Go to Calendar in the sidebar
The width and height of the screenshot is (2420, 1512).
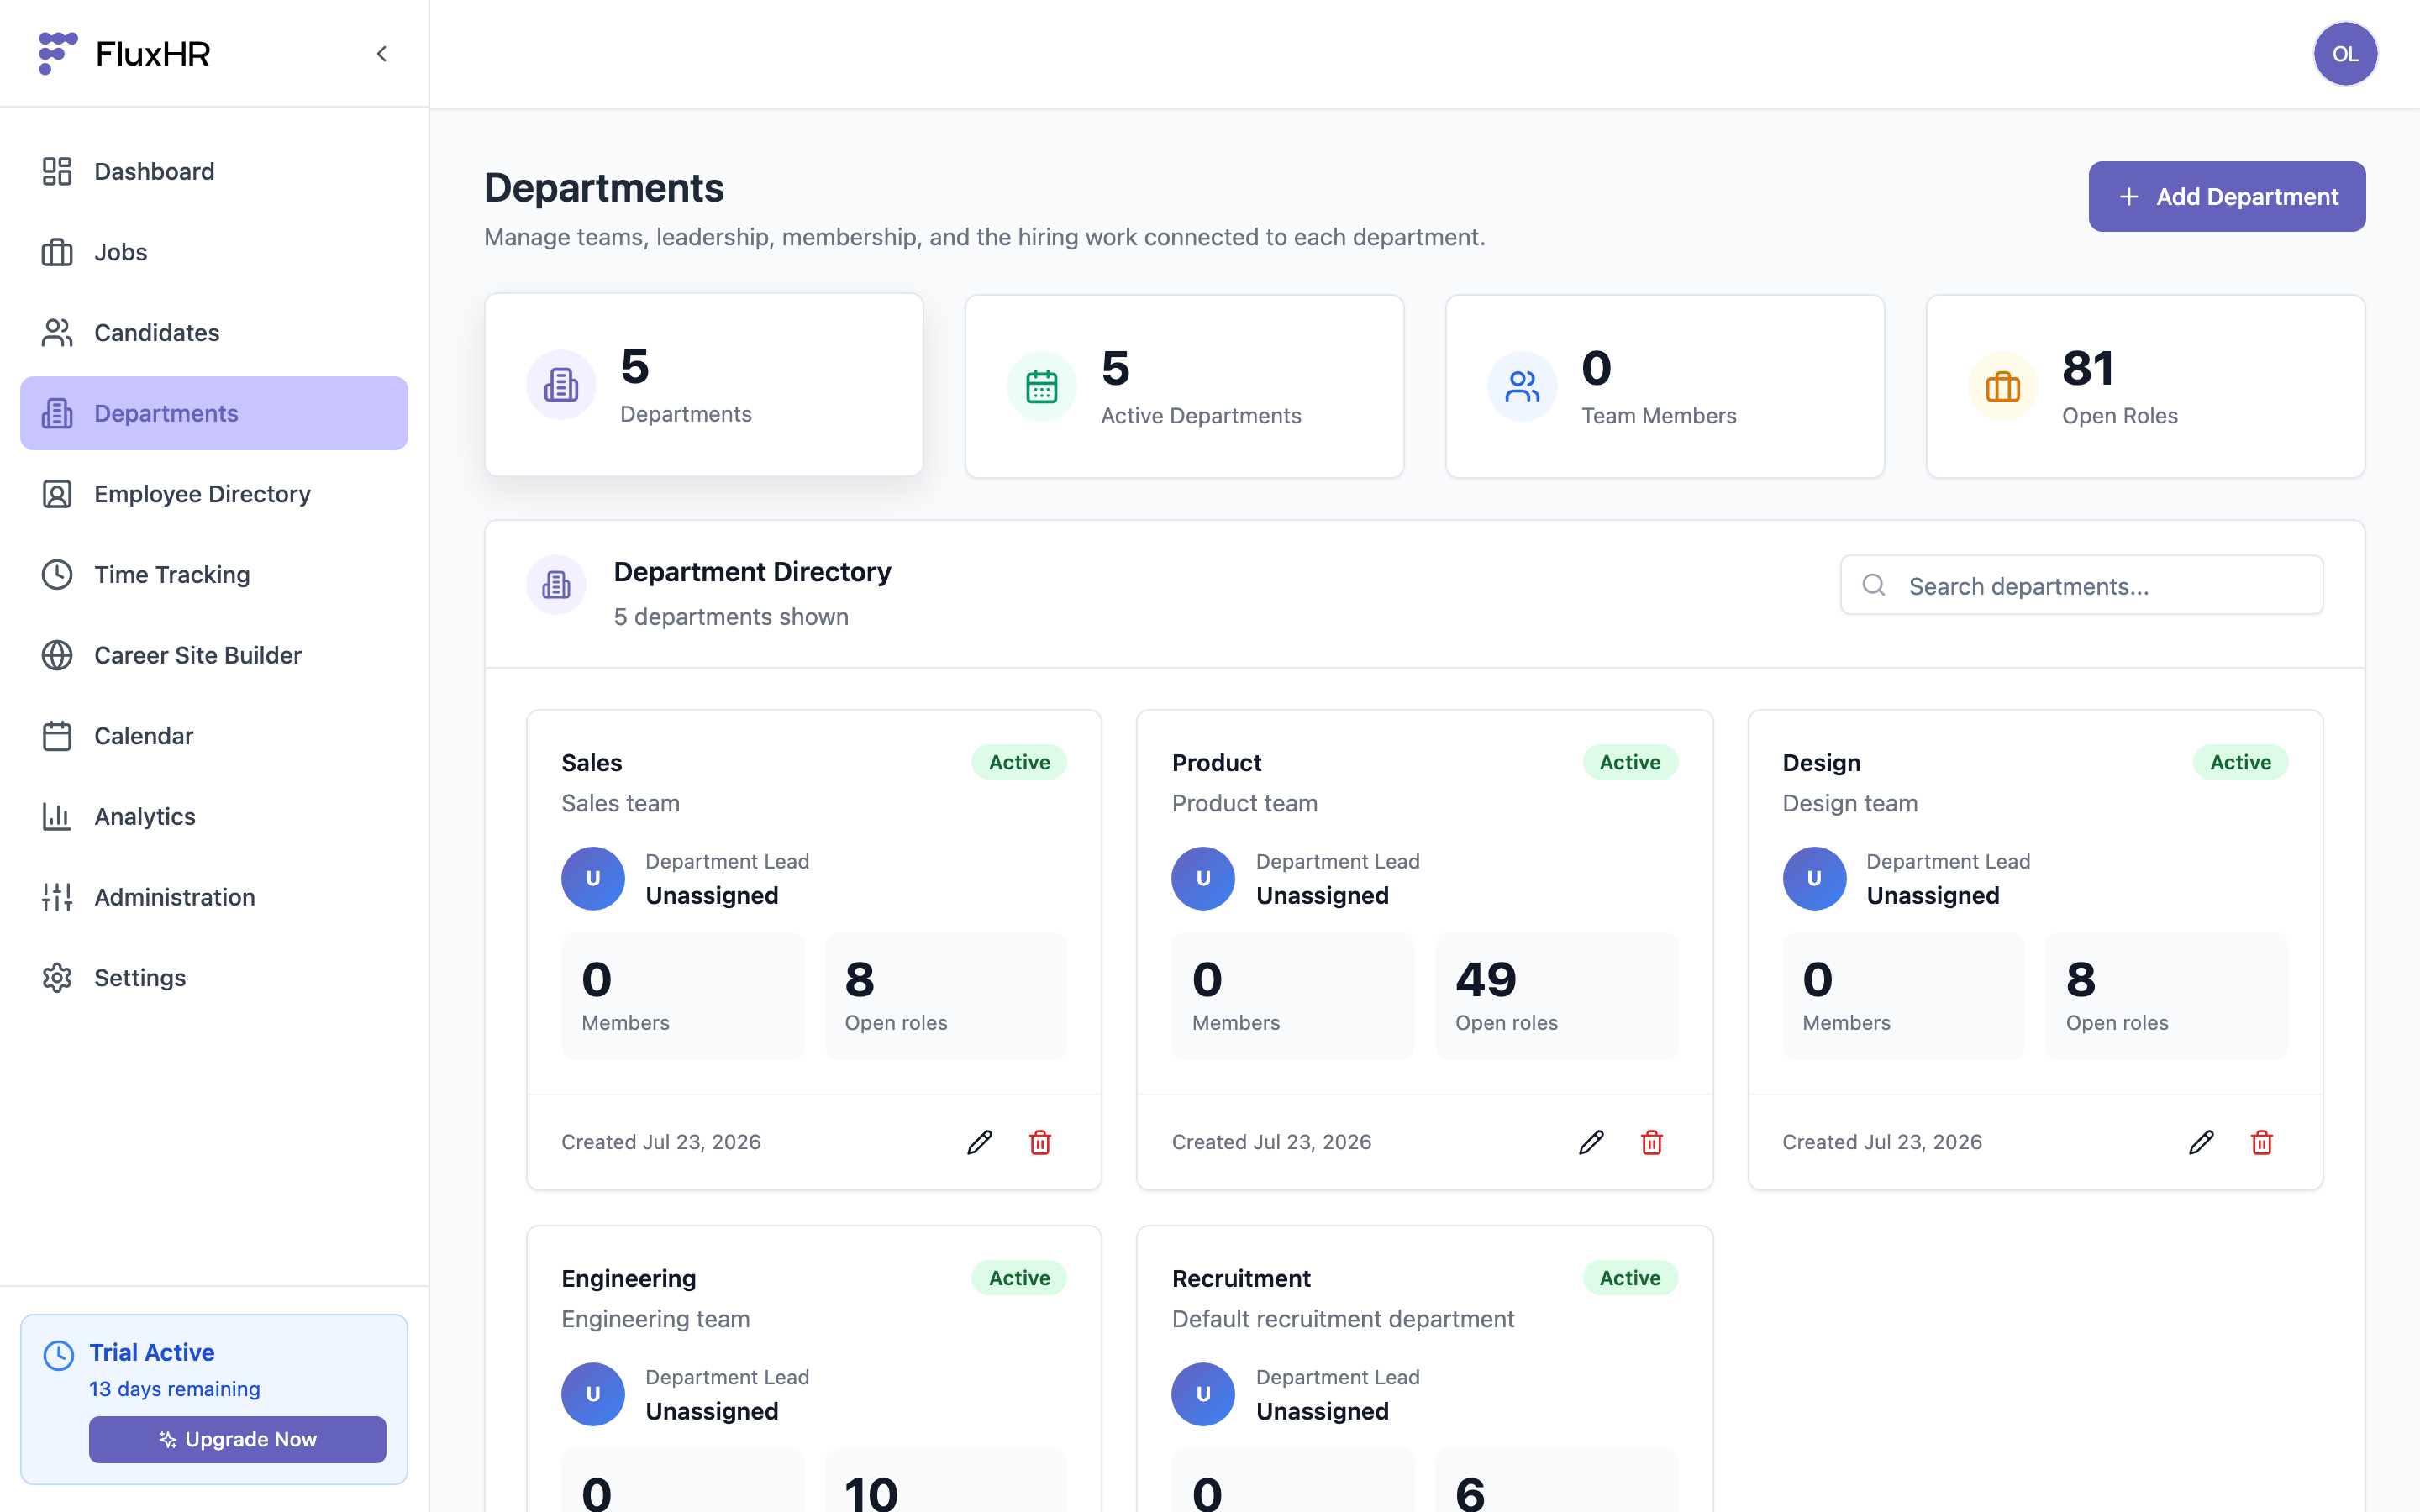coord(214,736)
